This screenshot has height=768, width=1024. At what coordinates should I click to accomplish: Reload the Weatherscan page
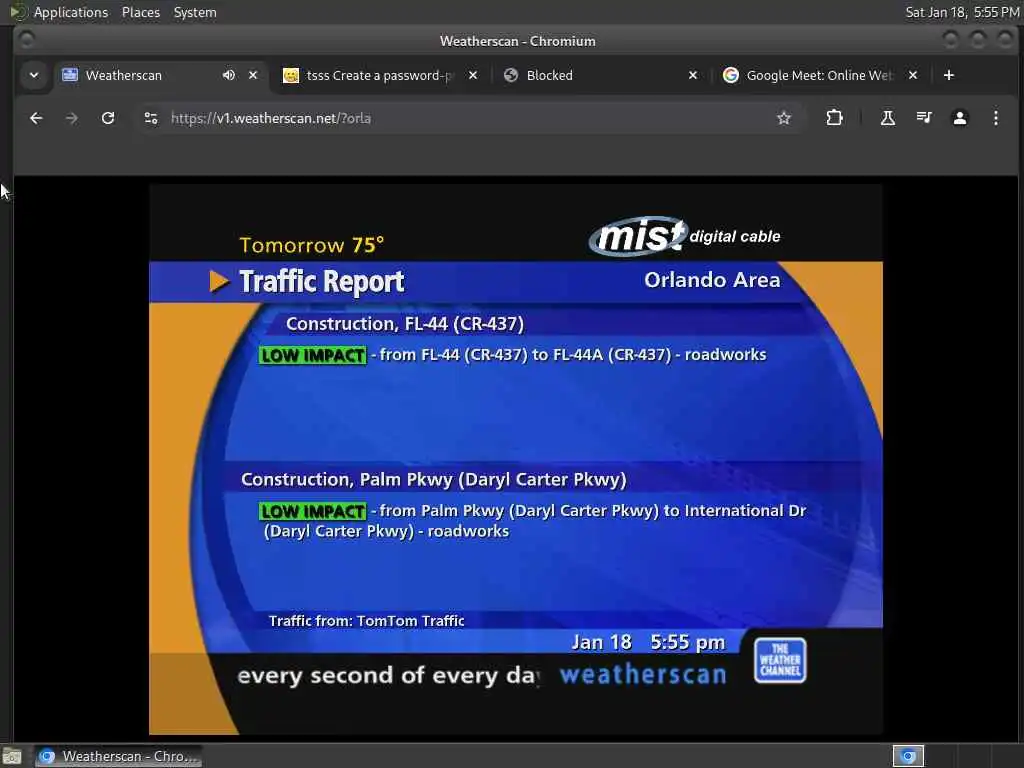click(108, 118)
